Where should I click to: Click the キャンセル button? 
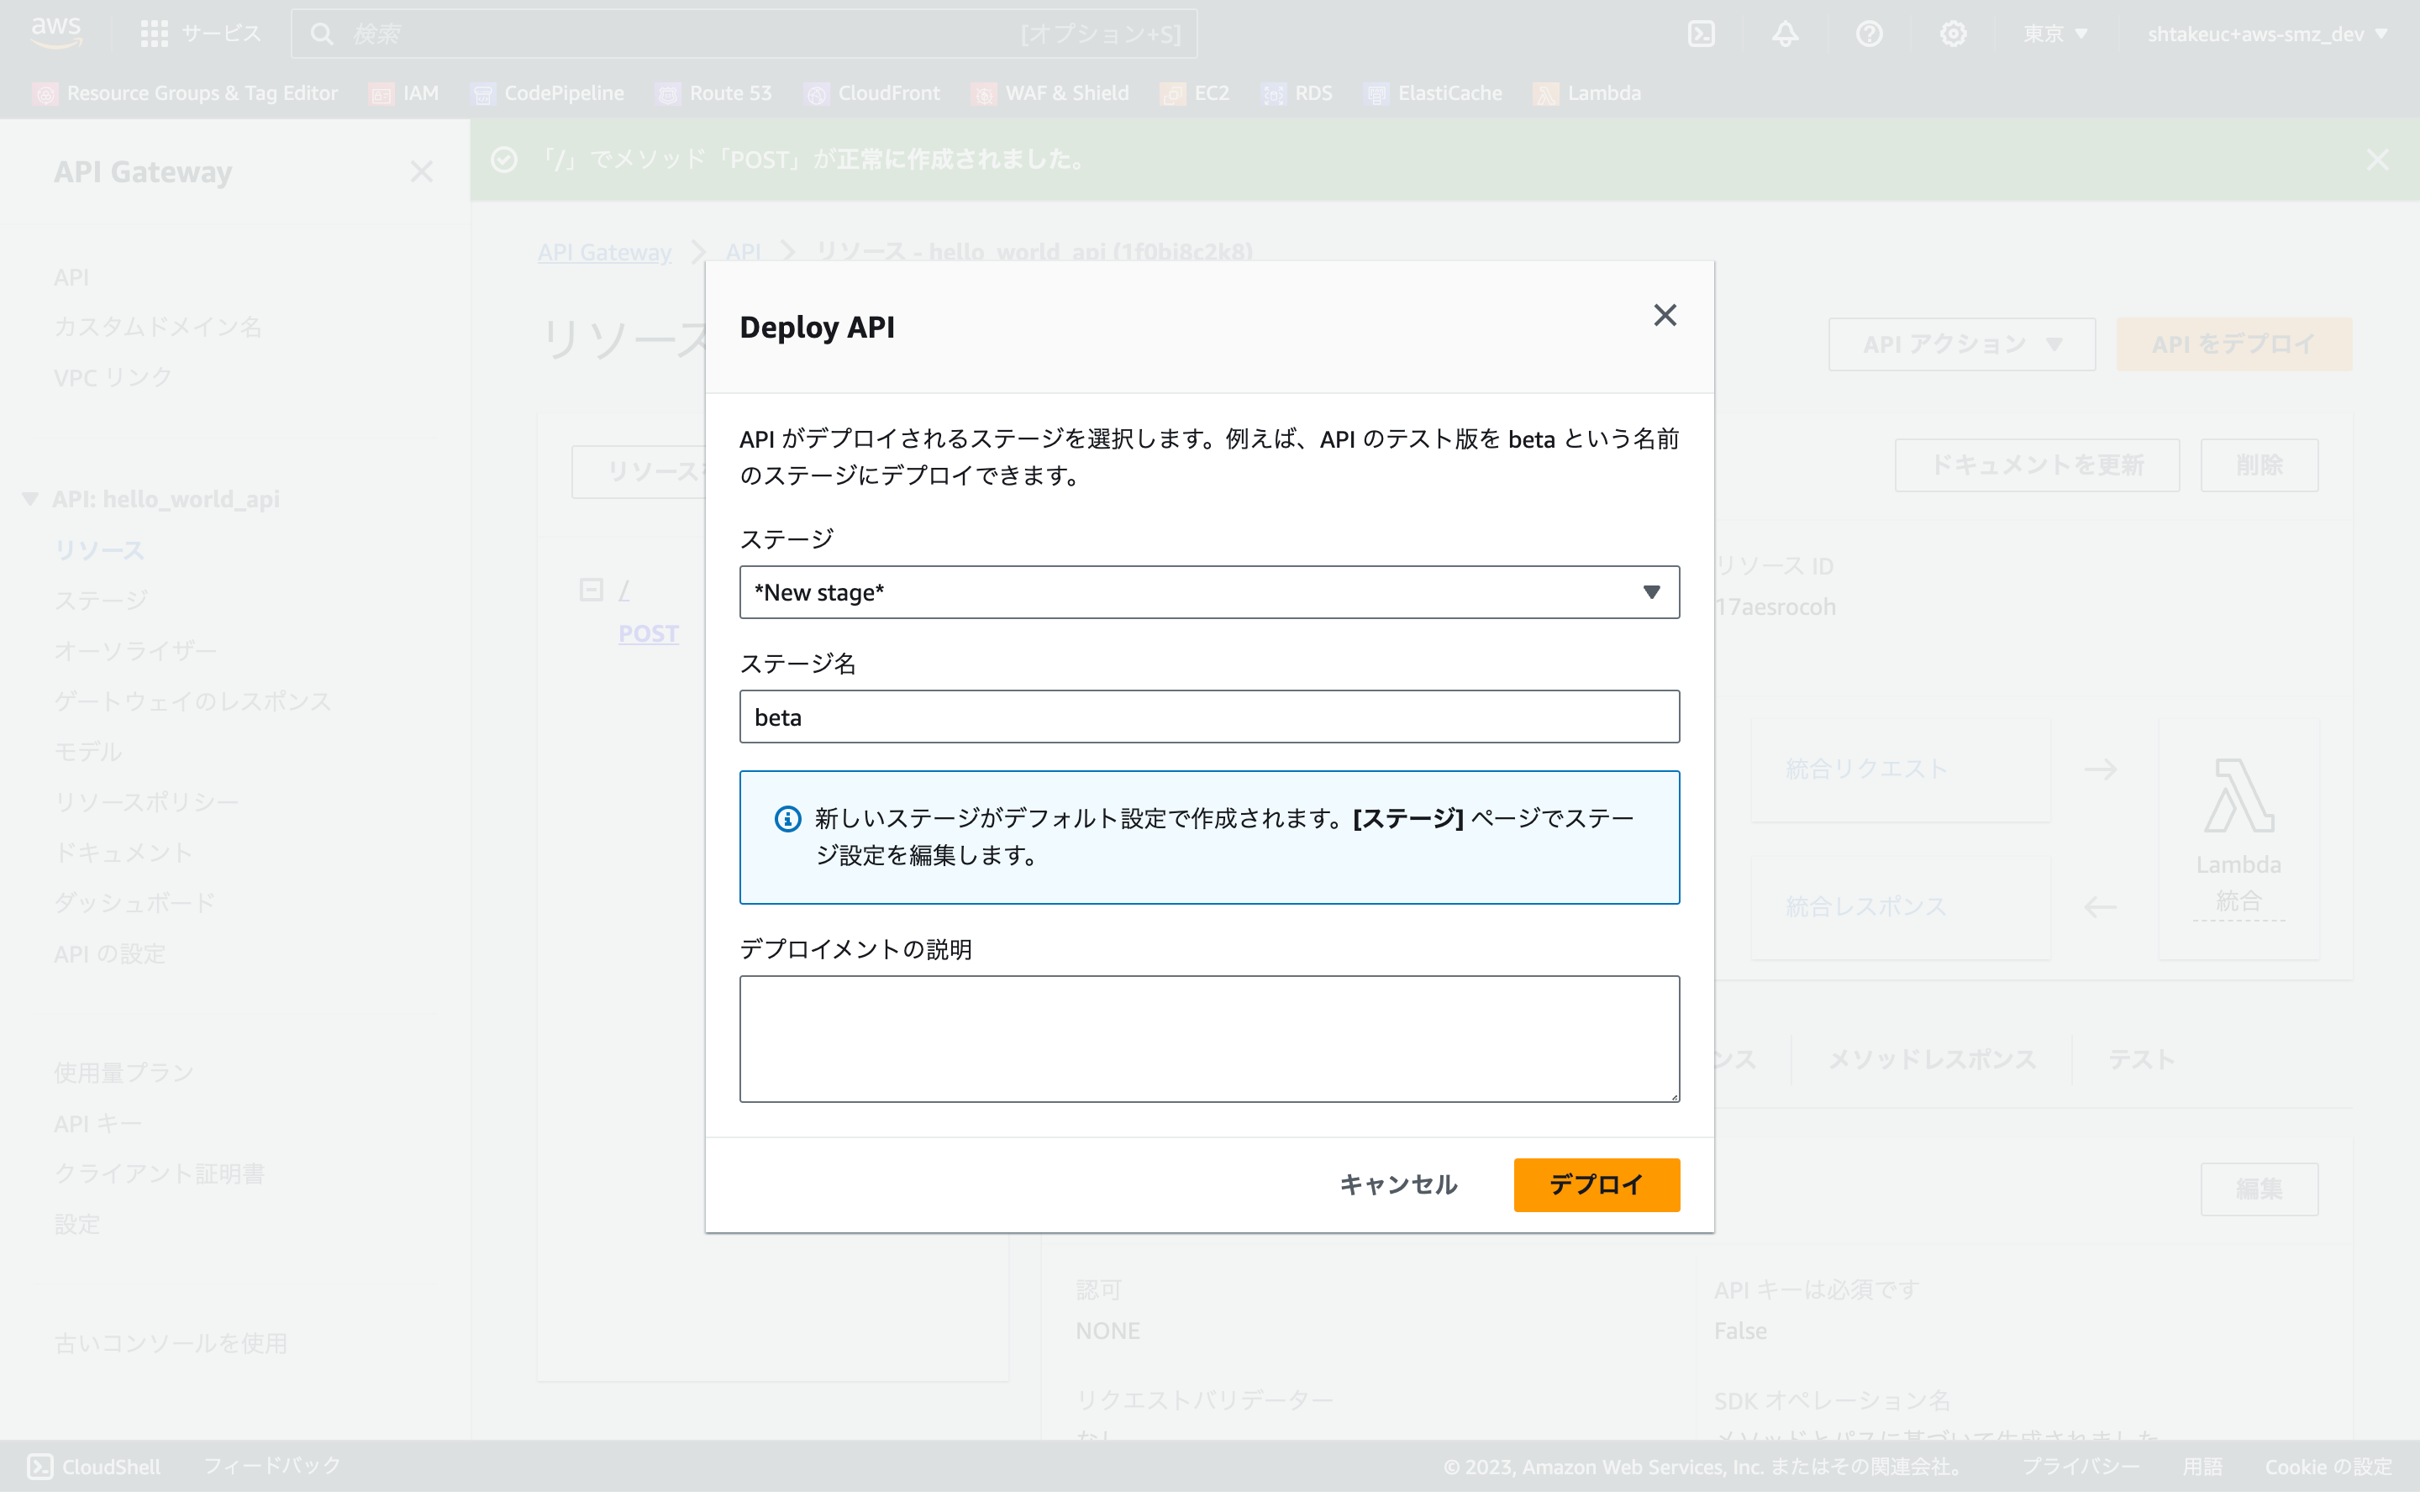tap(1398, 1184)
